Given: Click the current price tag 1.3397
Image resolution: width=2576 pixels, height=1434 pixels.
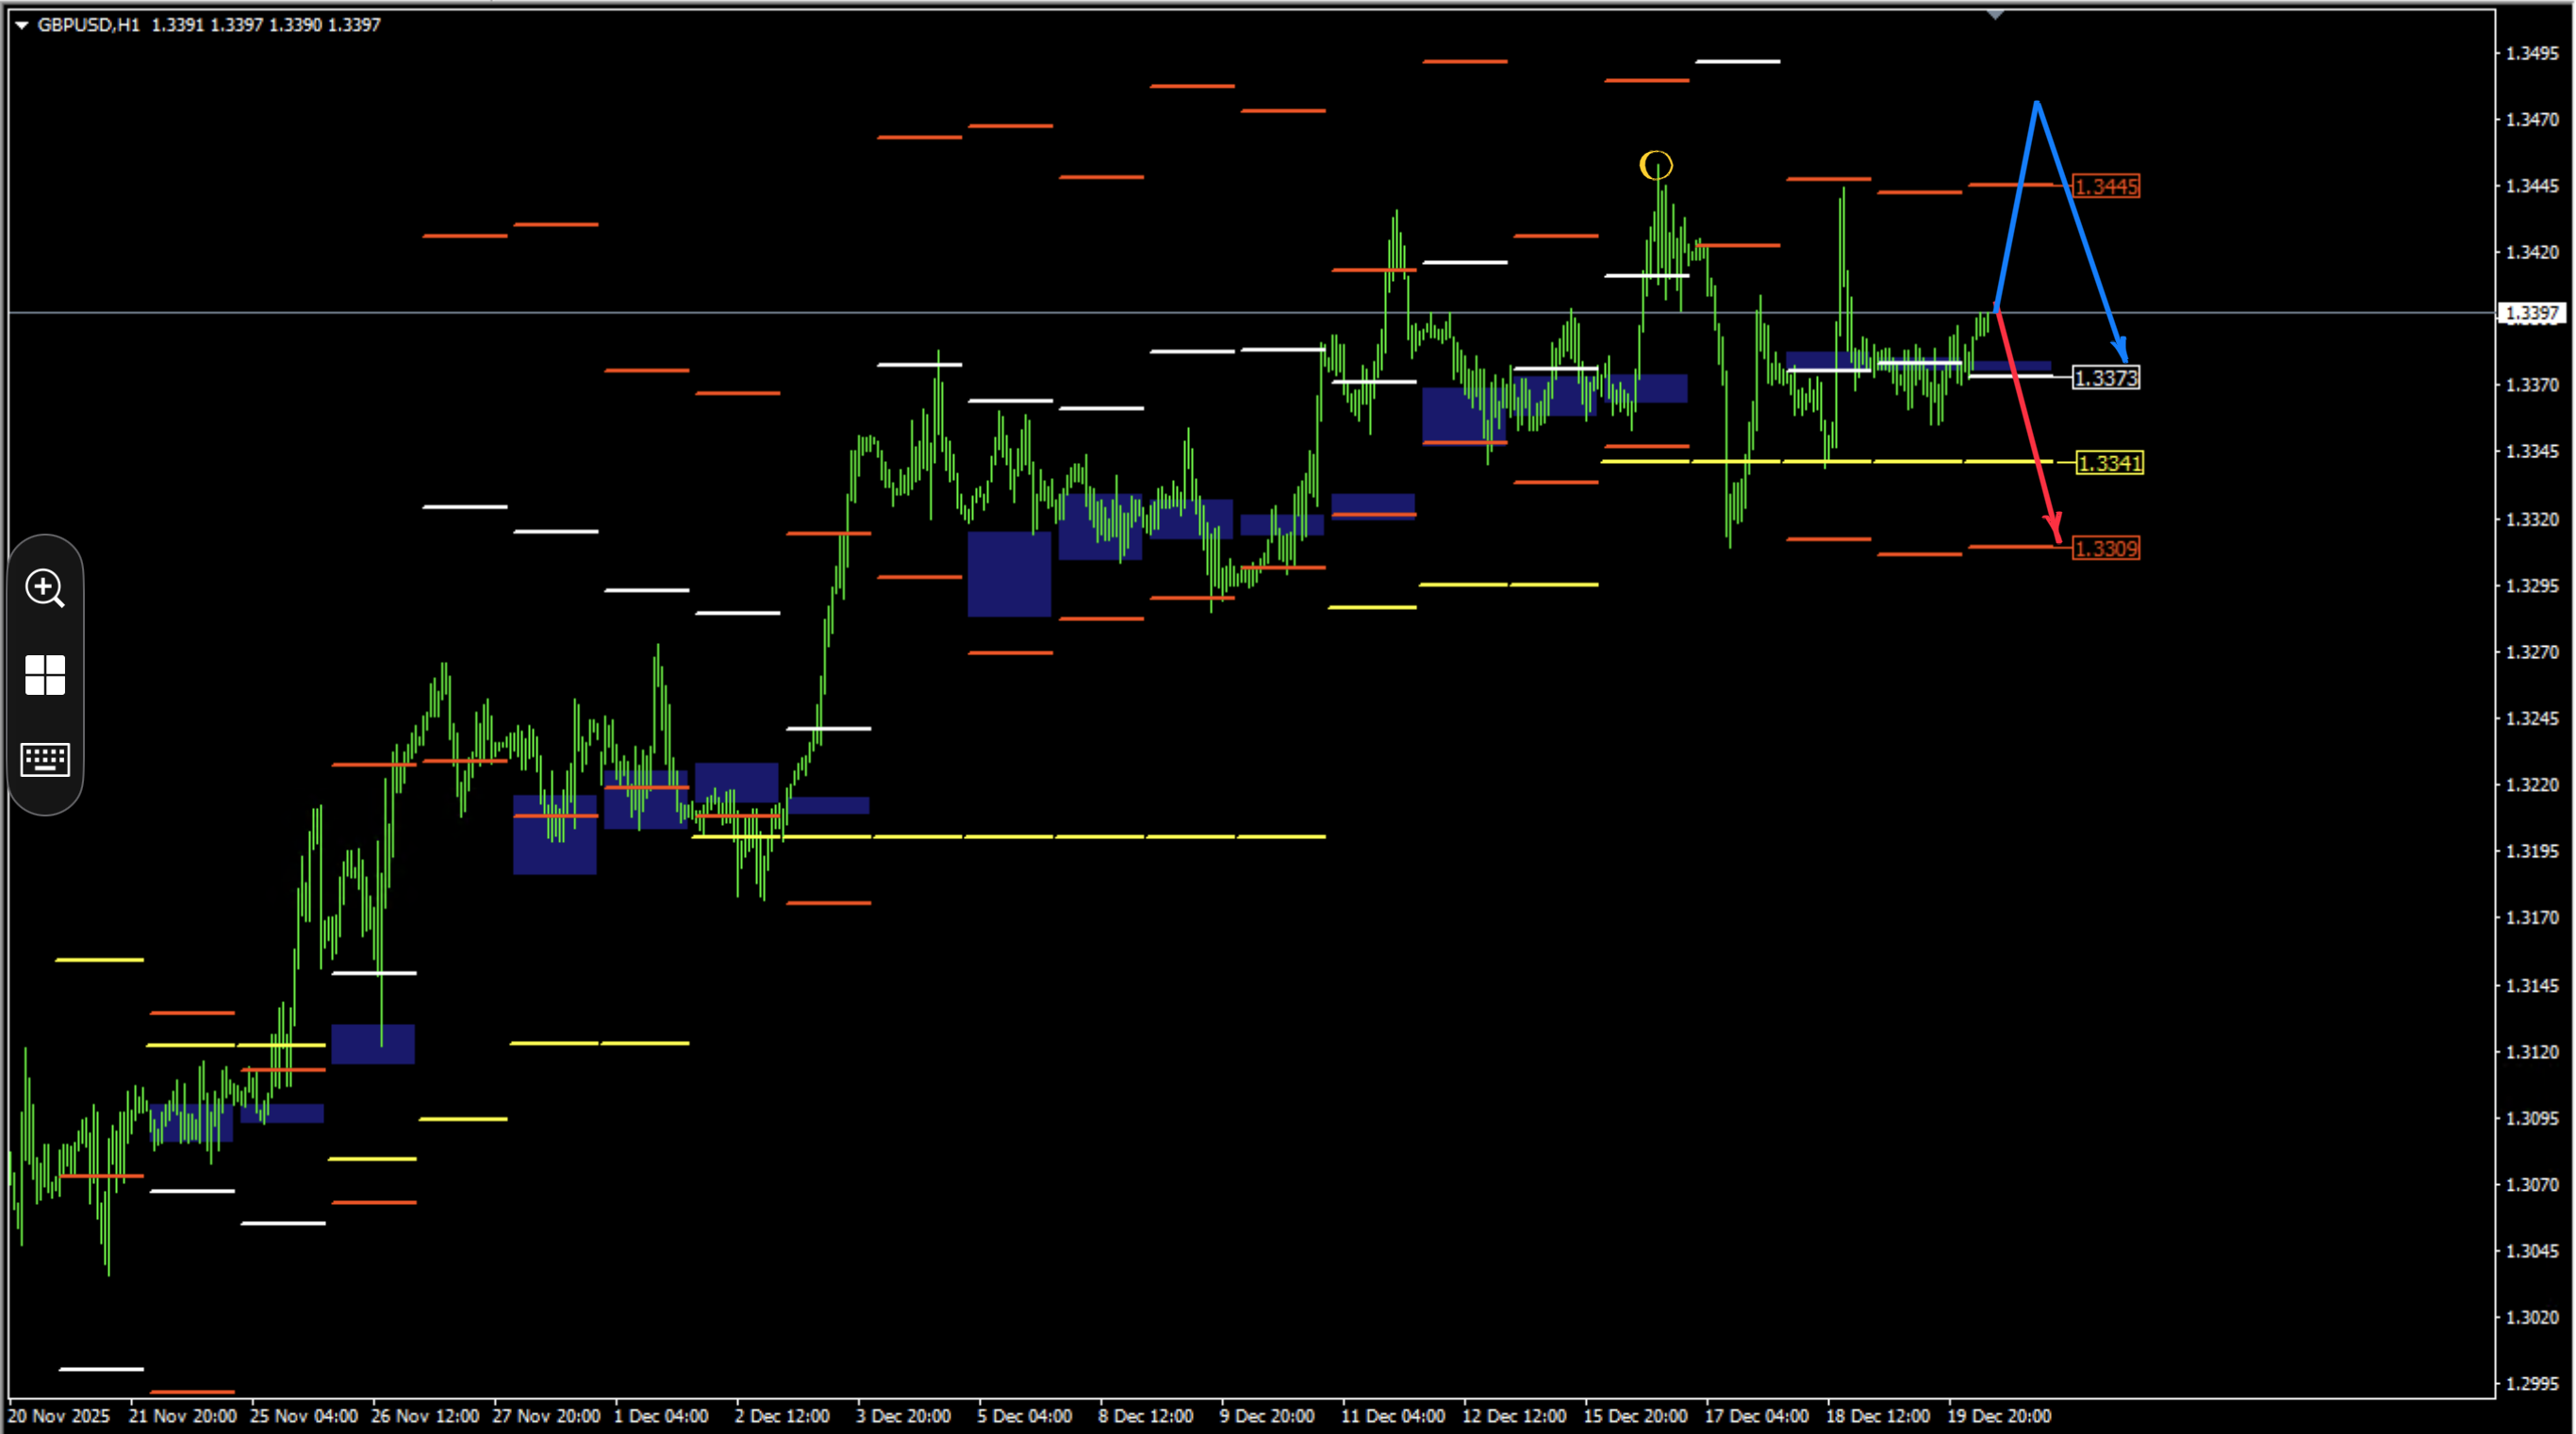Looking at the screenshot, I should 2532,314.
